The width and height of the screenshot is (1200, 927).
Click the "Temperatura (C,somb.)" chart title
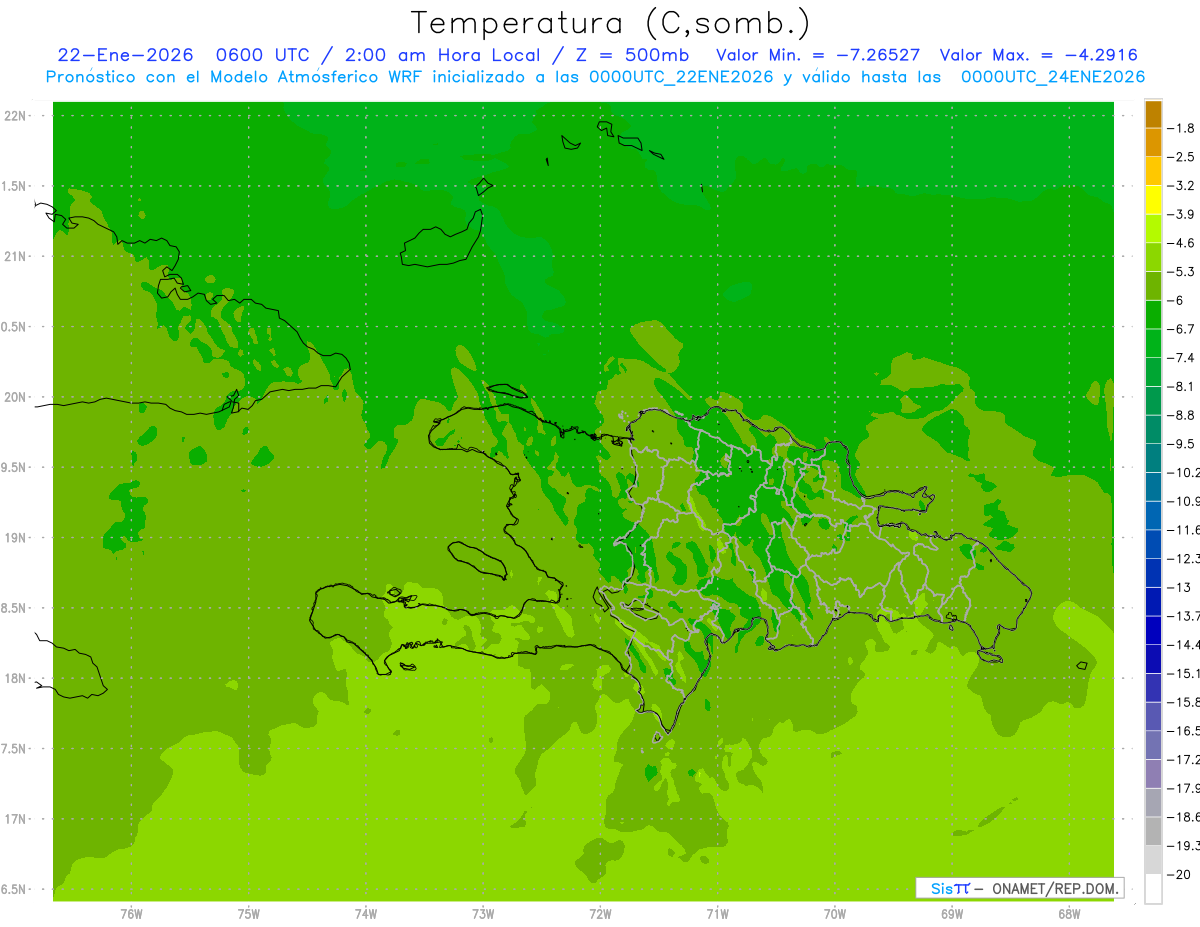click(x=611, y=23)
